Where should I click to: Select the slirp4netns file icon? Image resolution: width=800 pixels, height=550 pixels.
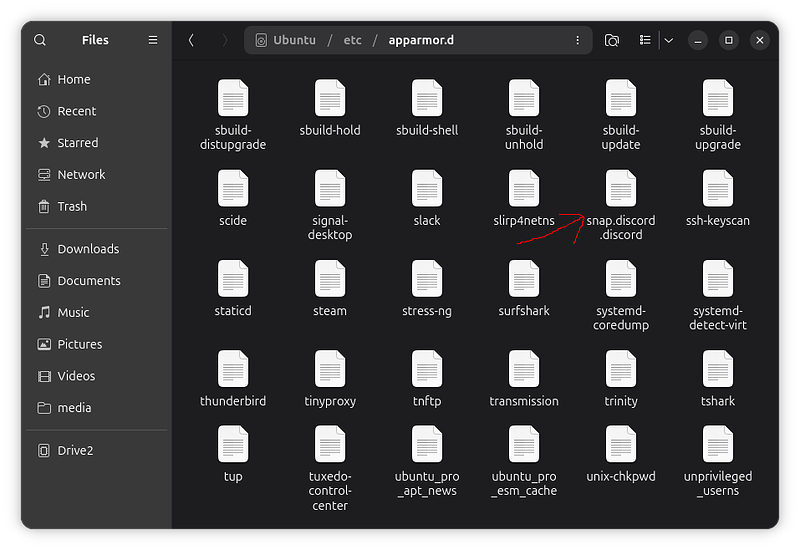(x=524, y=190)
